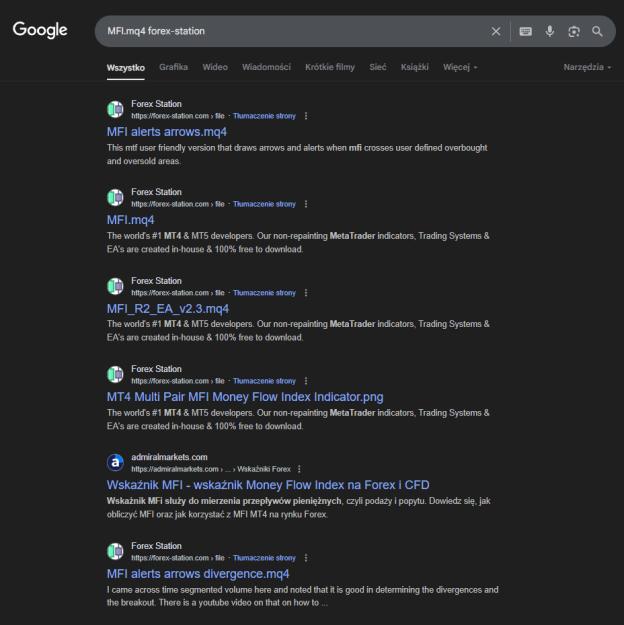The width and height of the screenshot is (624, 625).
Task: Click Forex Station favicon of MFI.mq4 result
Action: (116, 197)
